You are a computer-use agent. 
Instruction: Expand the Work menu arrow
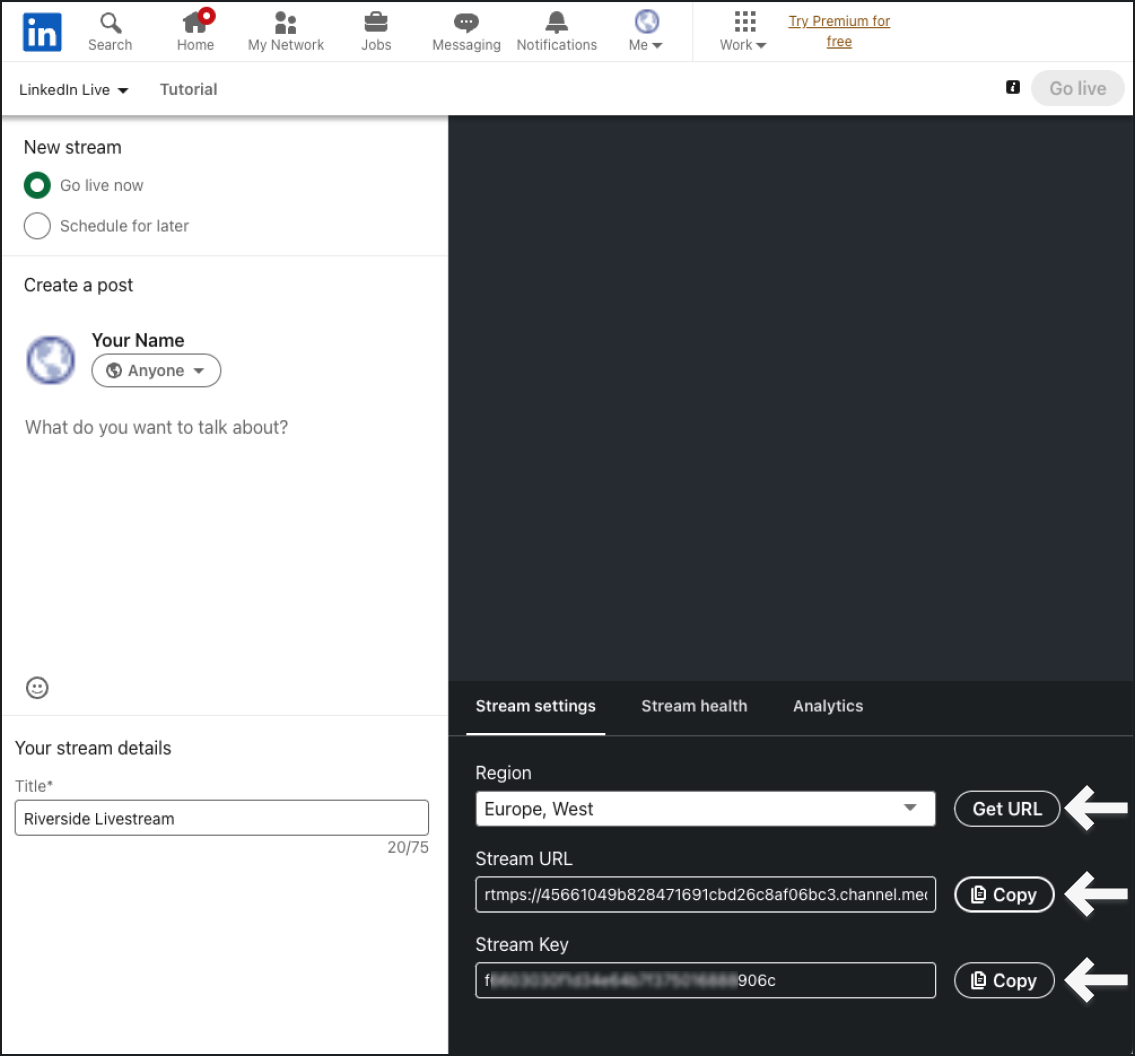click(x=761, y=46)
